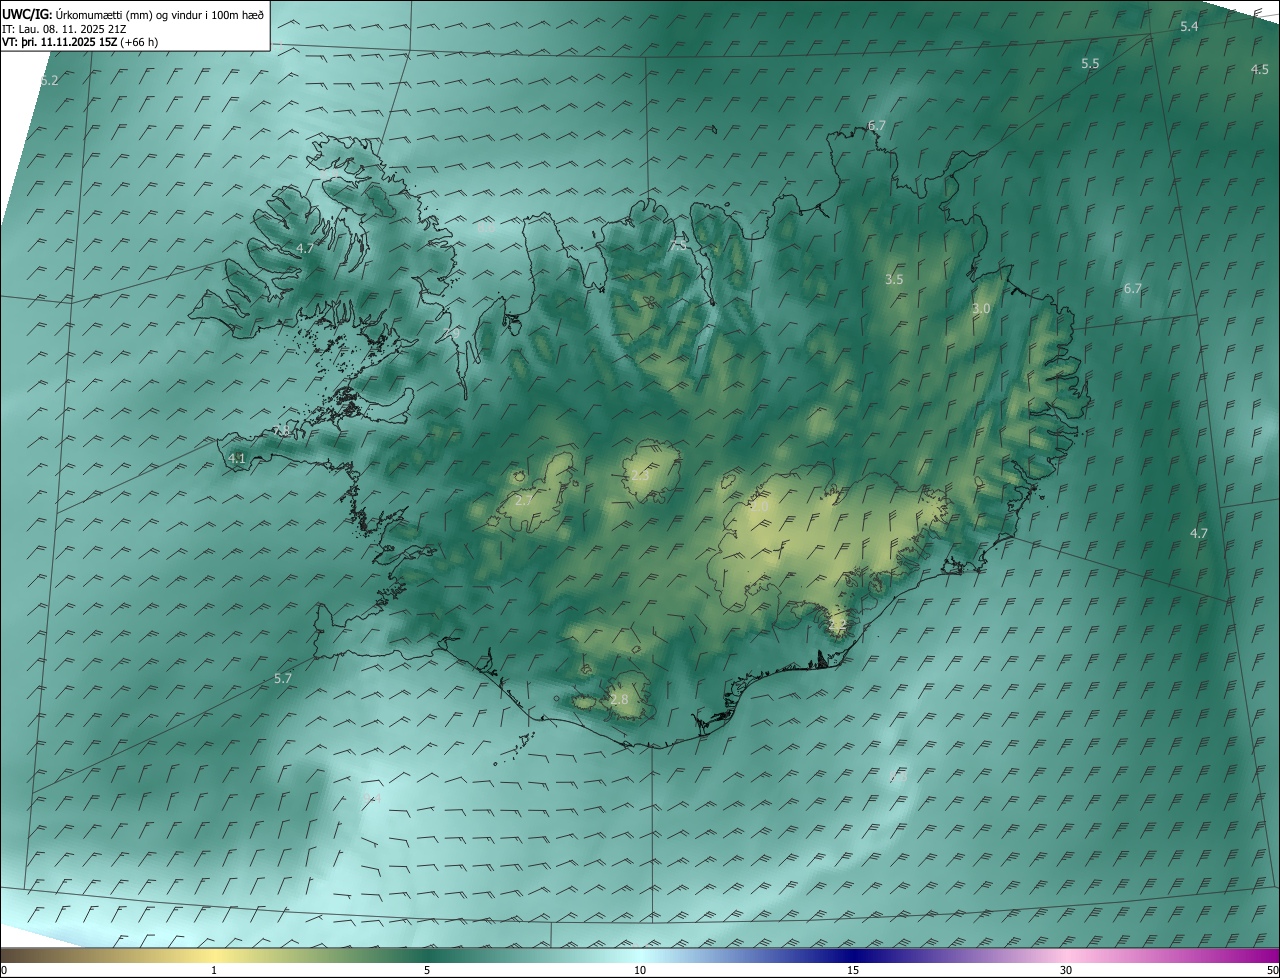
Task: Click the 4.7 label over the southeastern sea
Action: 1199,534
